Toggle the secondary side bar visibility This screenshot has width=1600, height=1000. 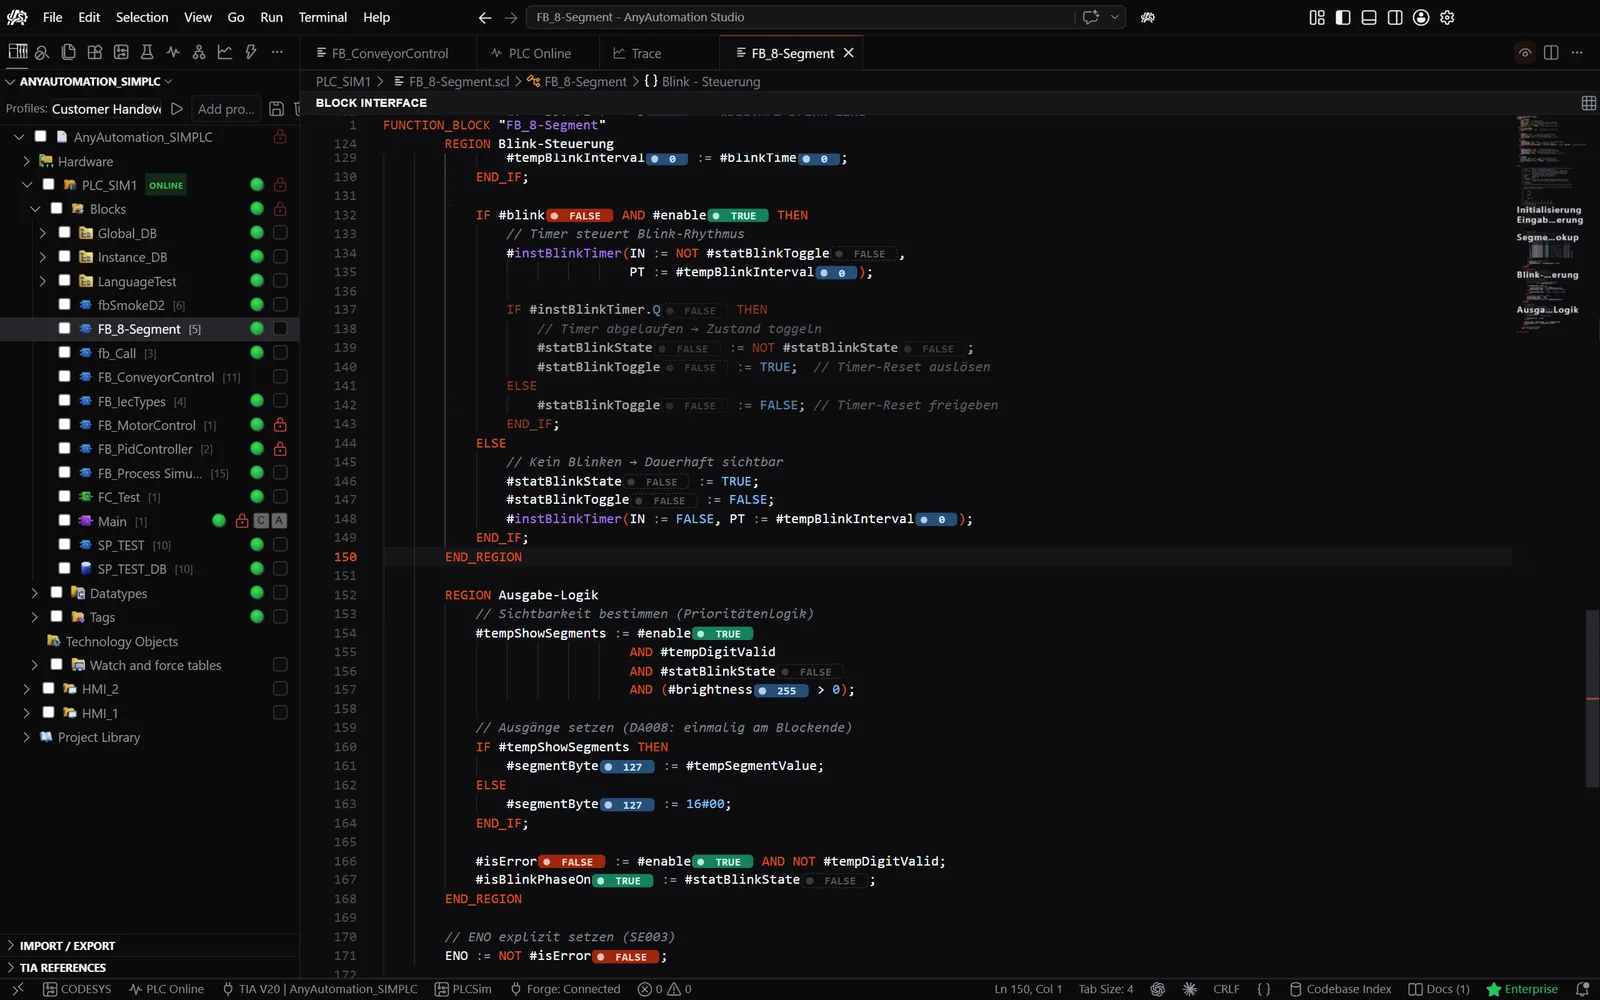pyautogui.click(x=1395, y=17)
